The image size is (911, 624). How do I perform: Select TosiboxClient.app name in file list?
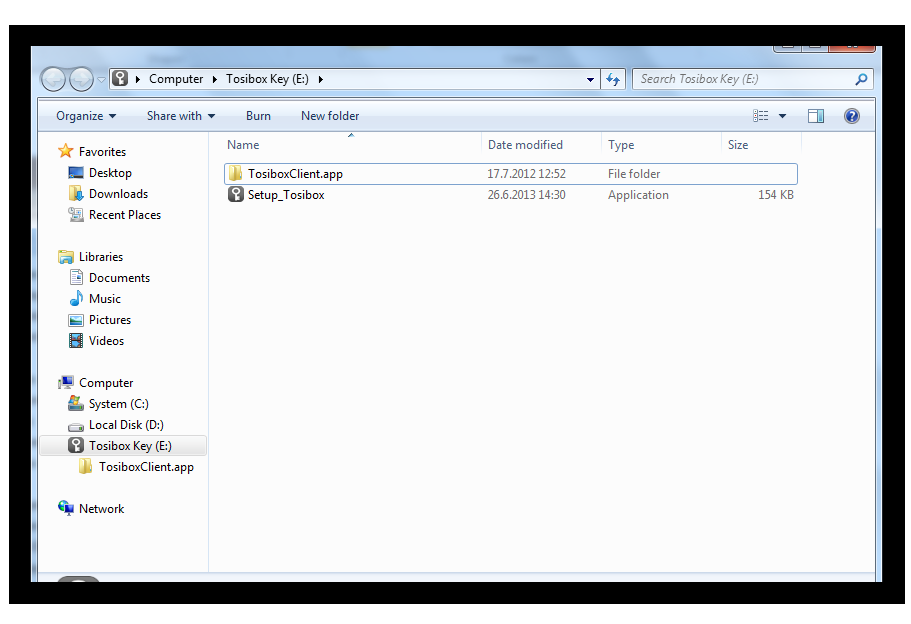pyautogui.click(x=295, y=174)
